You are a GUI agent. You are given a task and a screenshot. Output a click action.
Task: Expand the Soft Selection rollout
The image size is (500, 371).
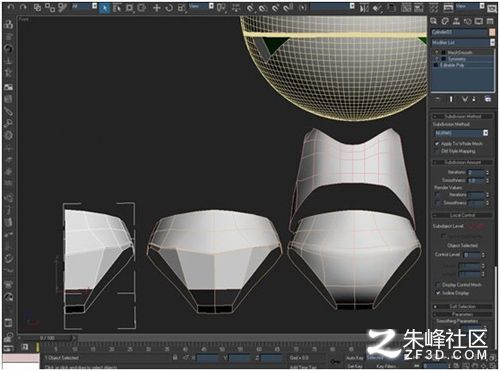[463, 306]
